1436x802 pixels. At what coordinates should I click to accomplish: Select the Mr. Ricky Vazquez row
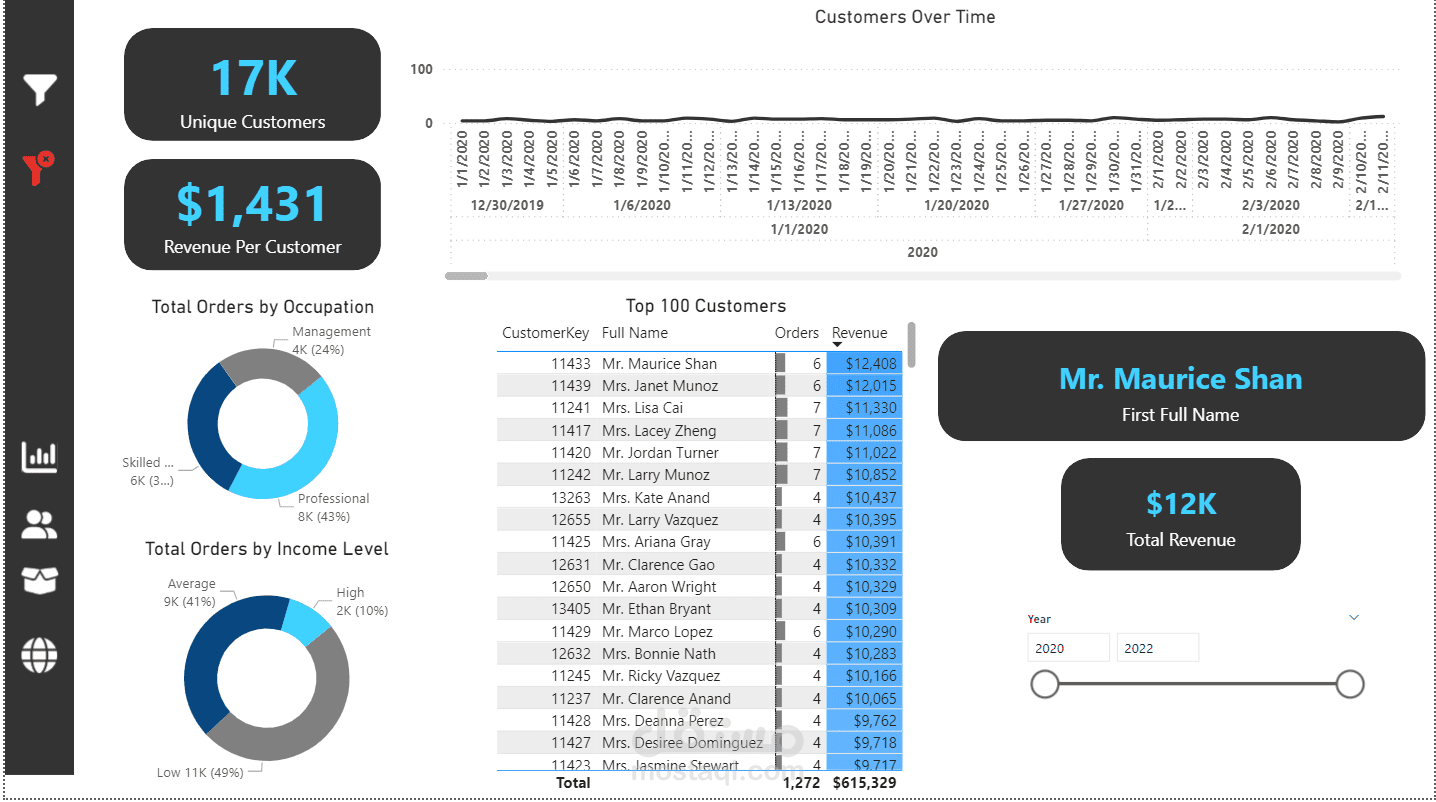coord(699,675)
